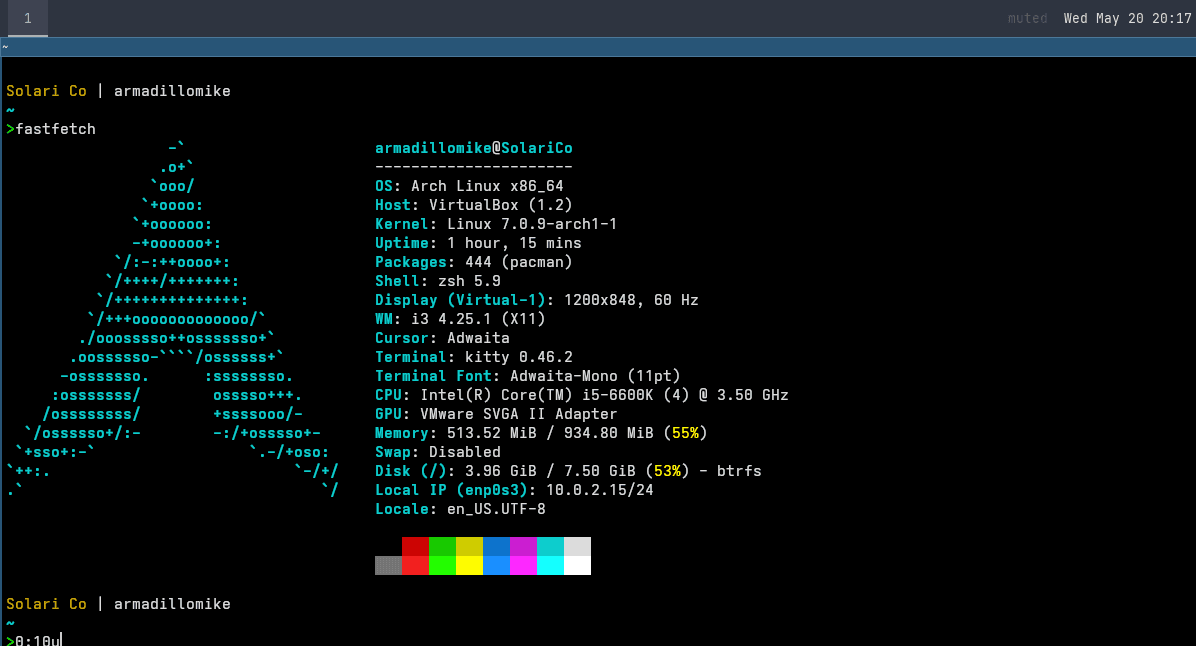Click the 0:10u command input line
The width and height of the screenshot is (1196, 646).
click(34, 639)
